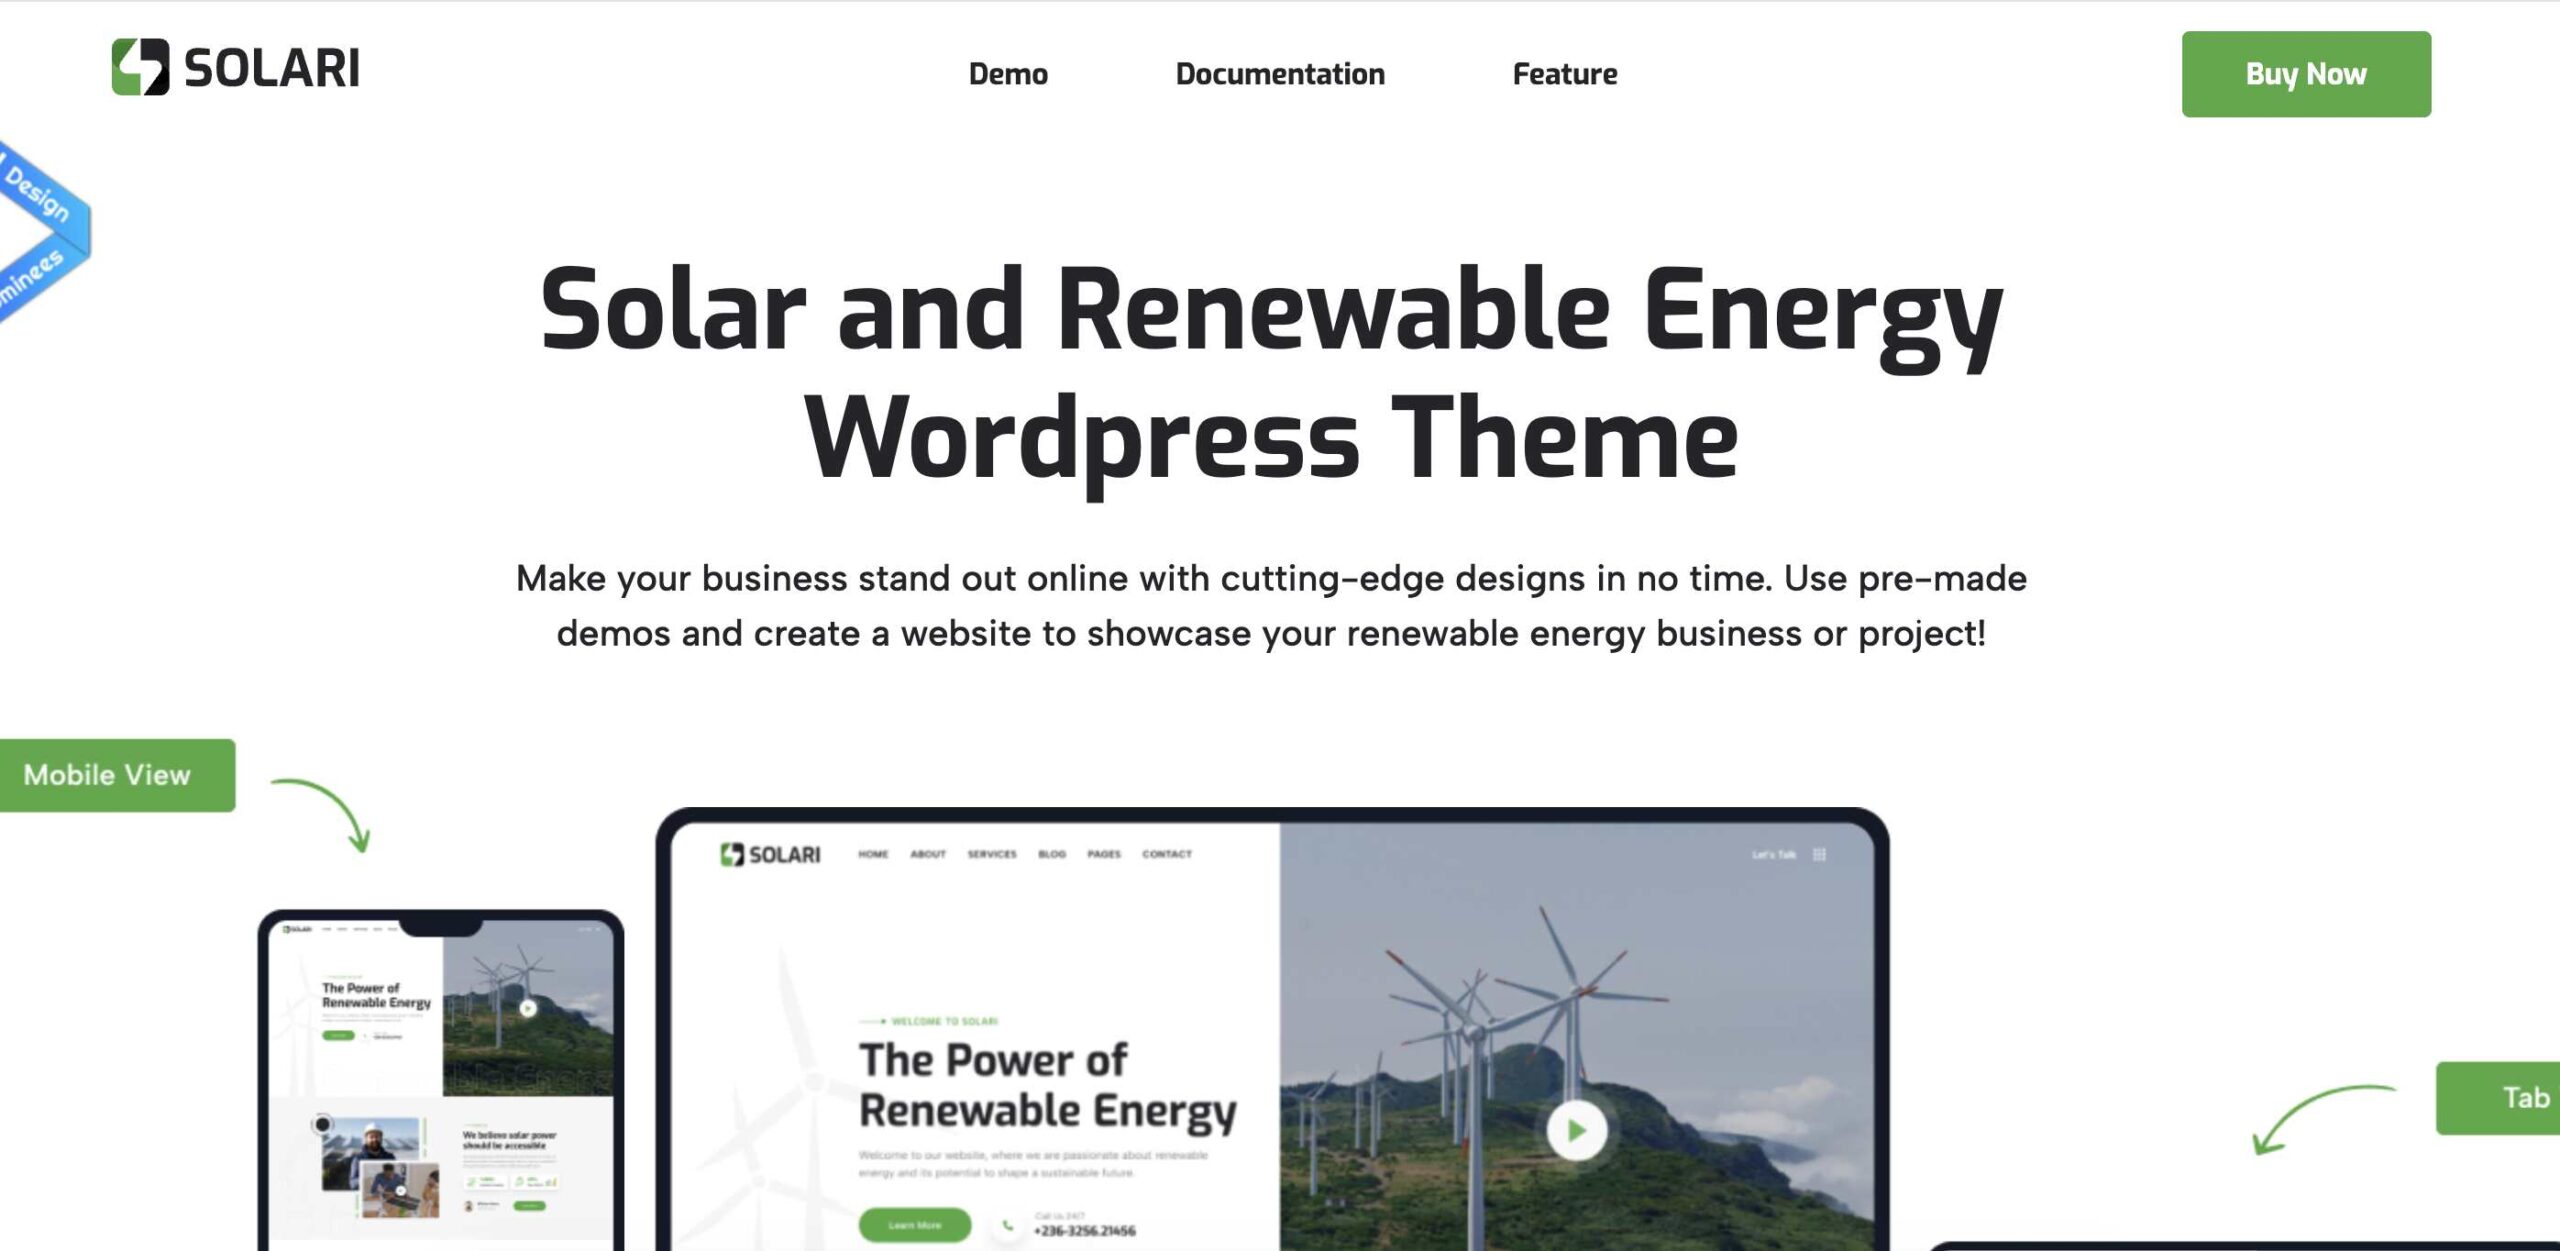2560x1251 pixels.
Task: Click the Solari logo icon in header
Action: [140, 67]
